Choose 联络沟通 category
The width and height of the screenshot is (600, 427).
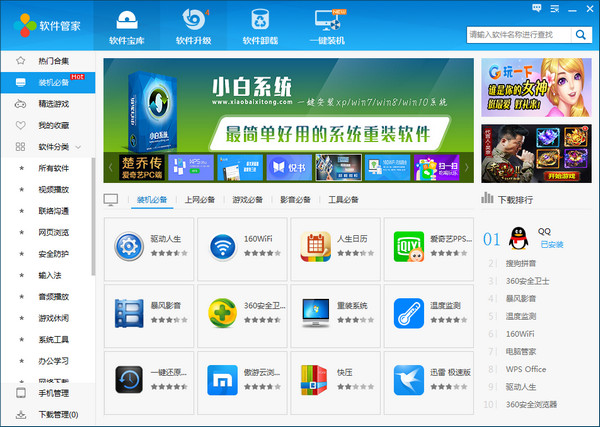tap(53, 211)
